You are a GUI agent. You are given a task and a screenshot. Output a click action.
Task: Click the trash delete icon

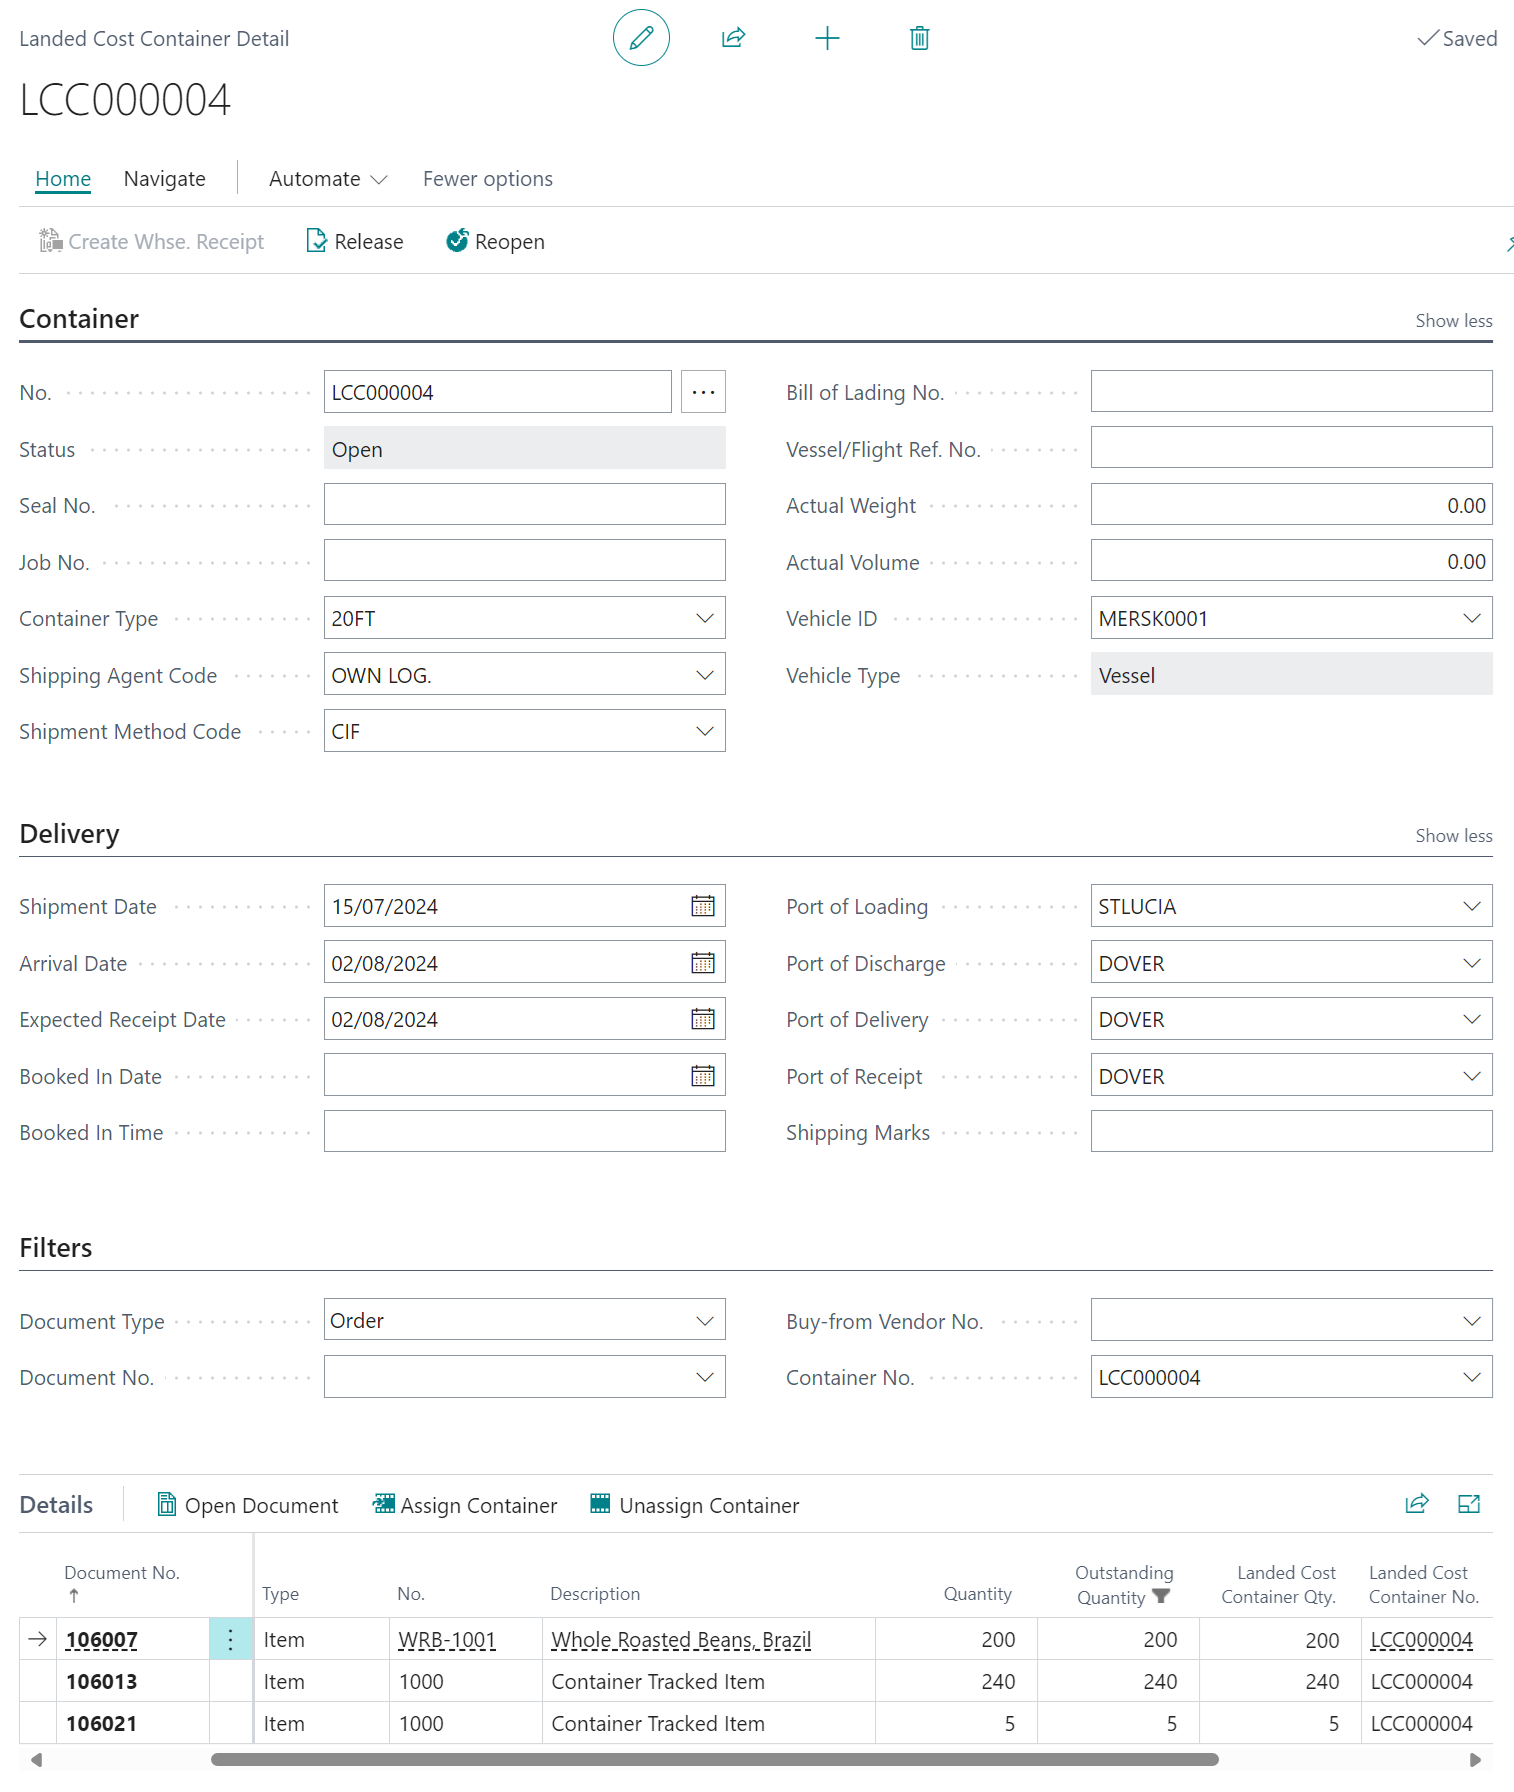[x=919, y=38]
